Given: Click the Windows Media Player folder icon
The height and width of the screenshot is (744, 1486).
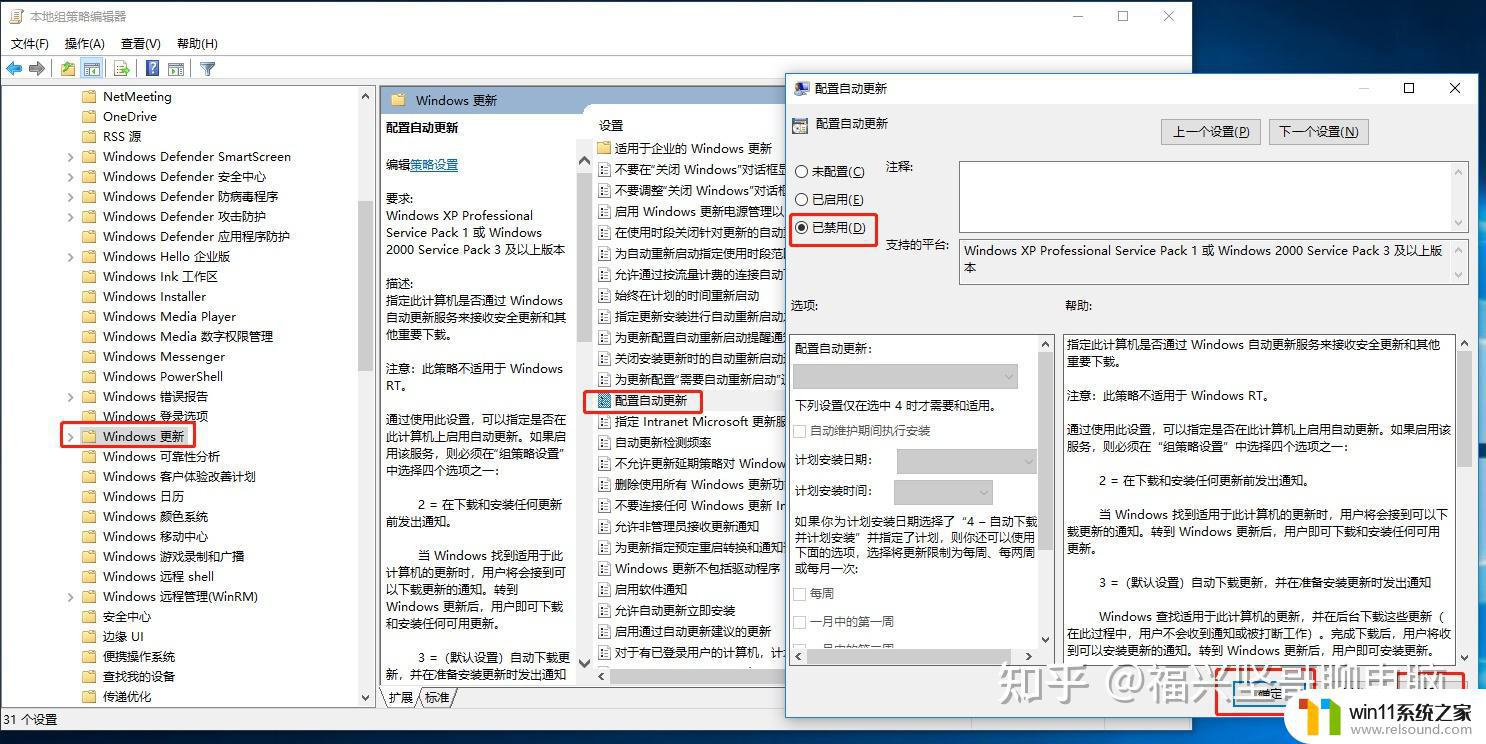Looking at the screenshot, I should pos(88,317).
